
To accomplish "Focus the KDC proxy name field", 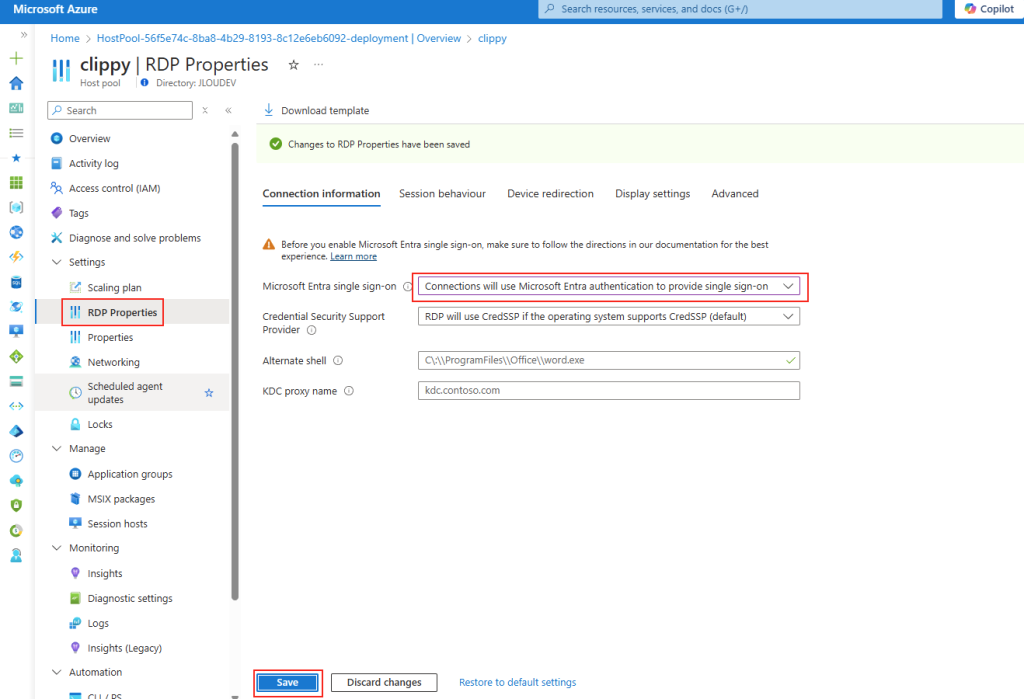I will [609, 391].
